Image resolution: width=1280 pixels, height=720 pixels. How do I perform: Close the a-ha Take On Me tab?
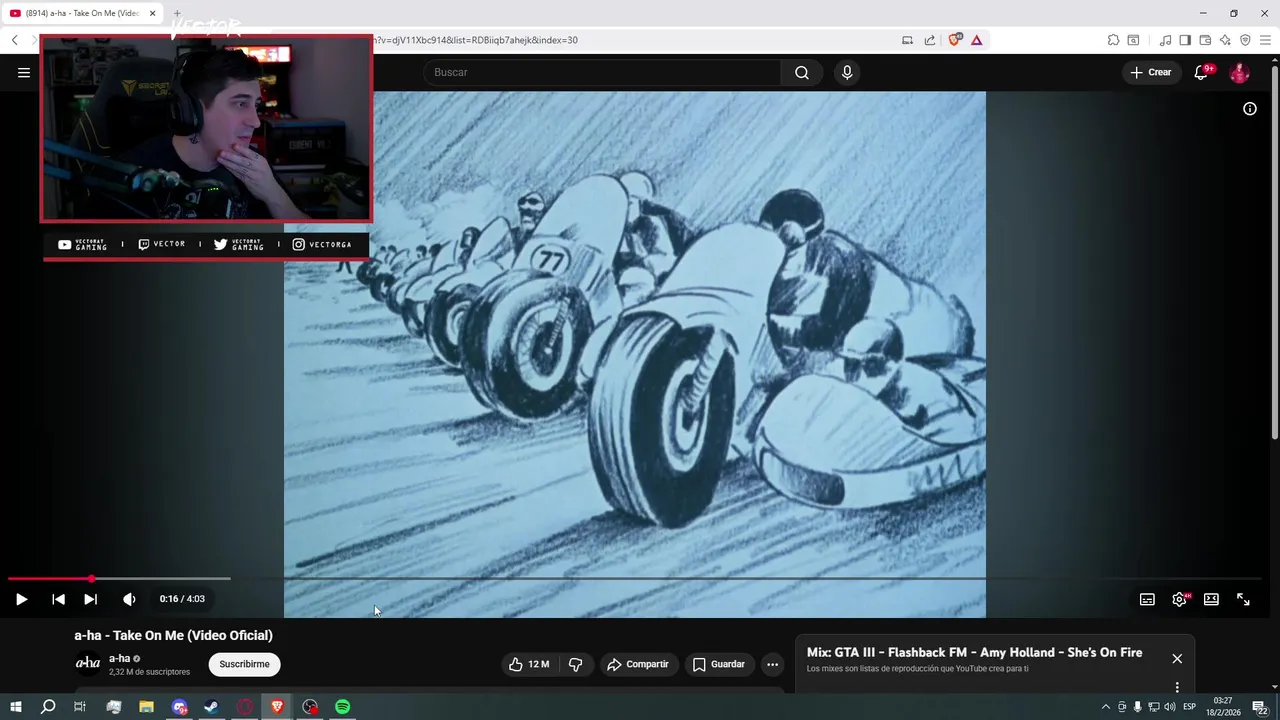[x=152, y=13]
